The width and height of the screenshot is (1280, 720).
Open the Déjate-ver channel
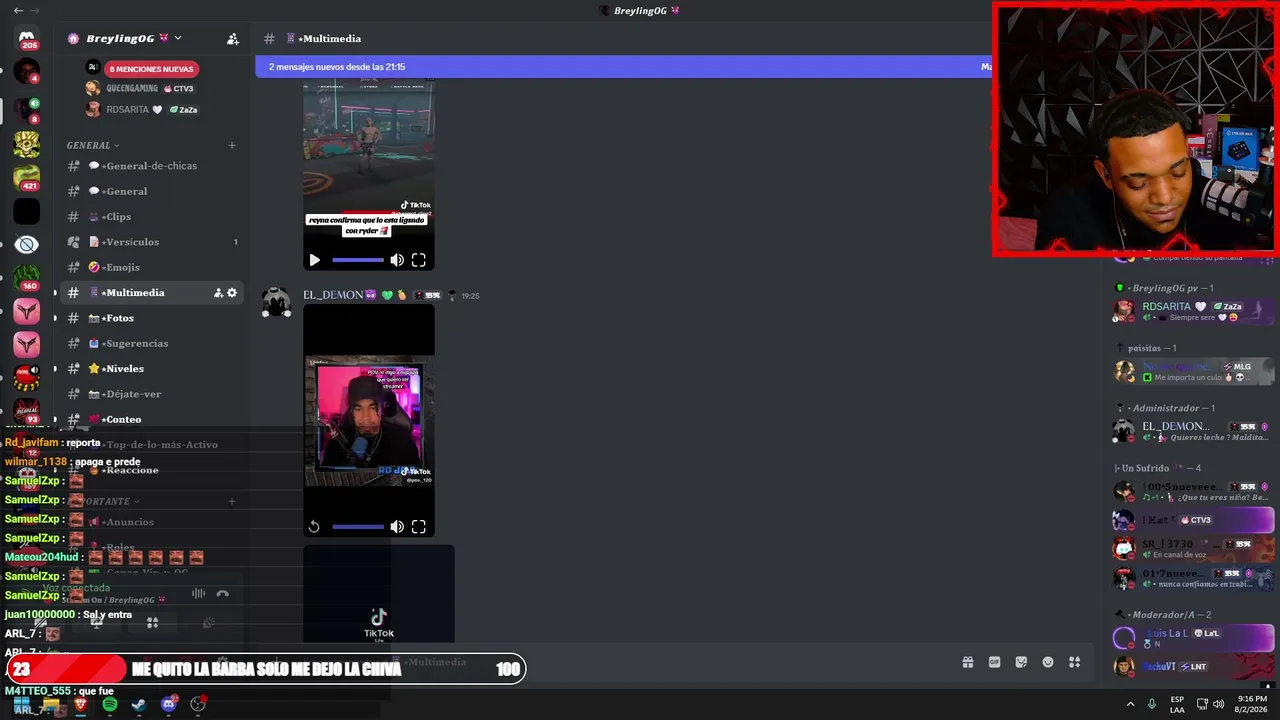coord(150,394)
